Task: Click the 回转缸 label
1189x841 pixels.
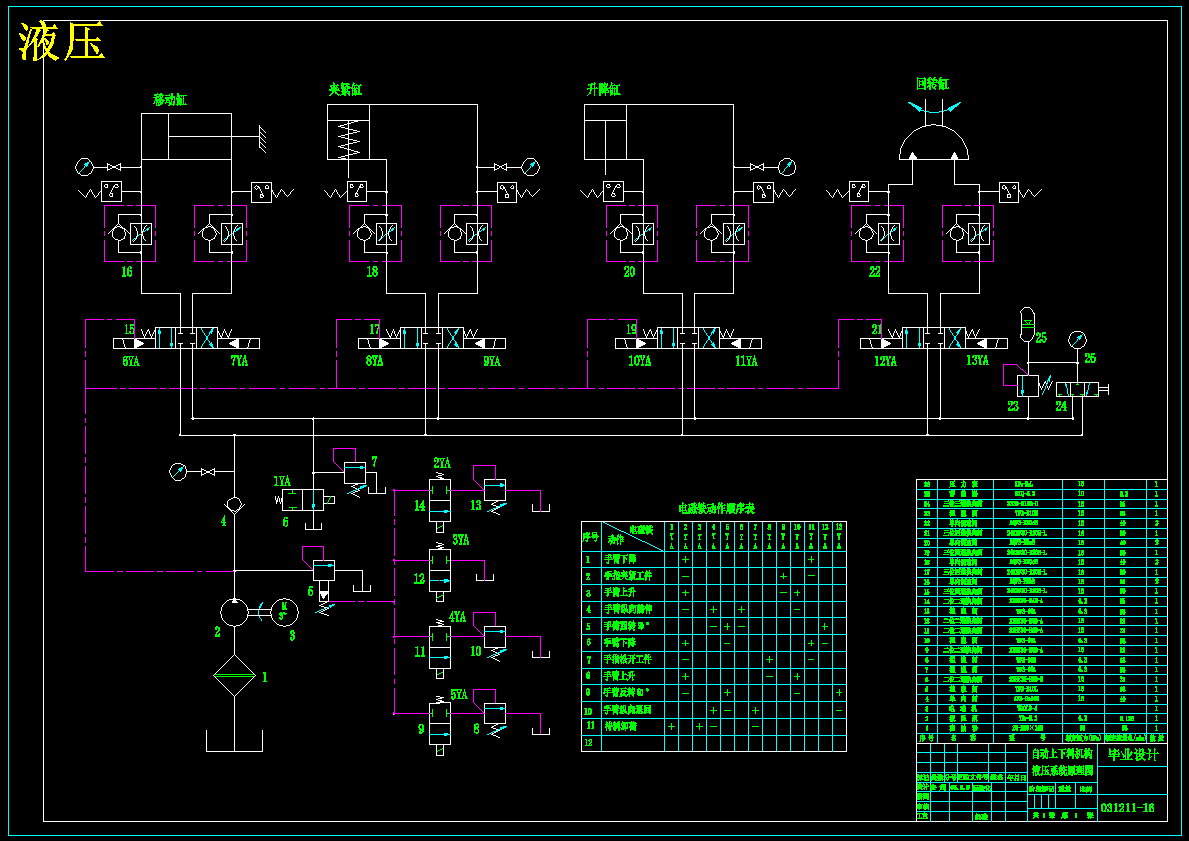Action: 933,83
